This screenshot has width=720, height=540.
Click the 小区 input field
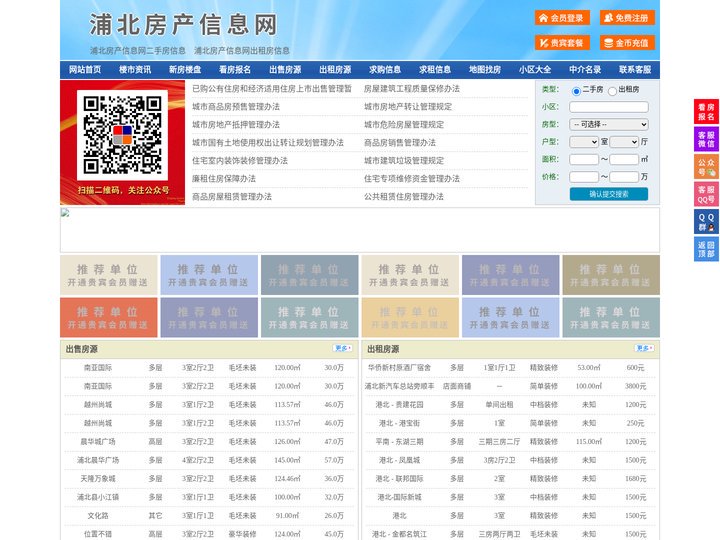tap(609, 107)
